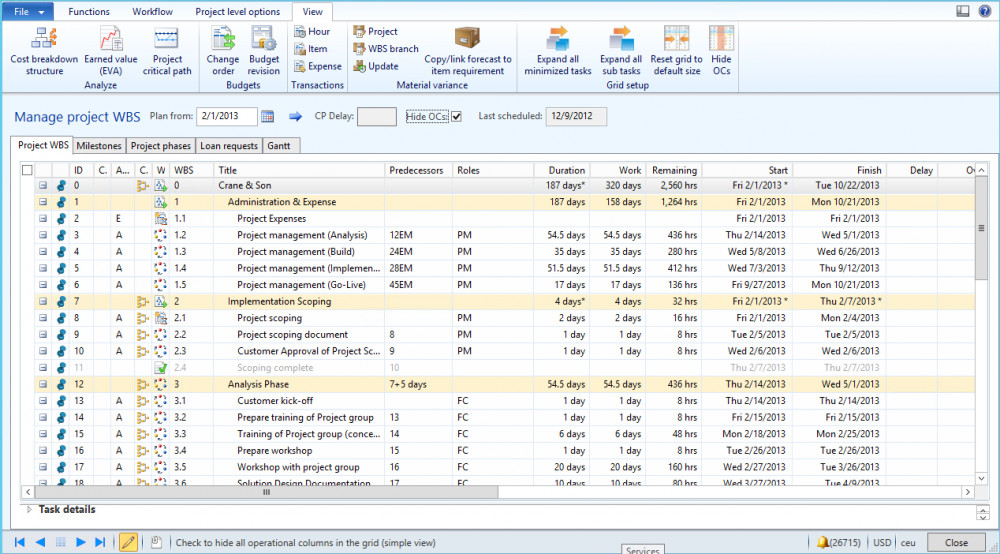Switch to Milestones tab
The image size is (1000, 554).
tap(99, 146)
